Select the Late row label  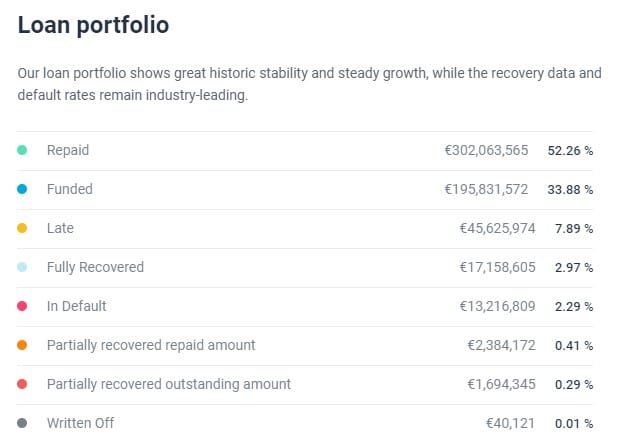click(x=60, y=228)
